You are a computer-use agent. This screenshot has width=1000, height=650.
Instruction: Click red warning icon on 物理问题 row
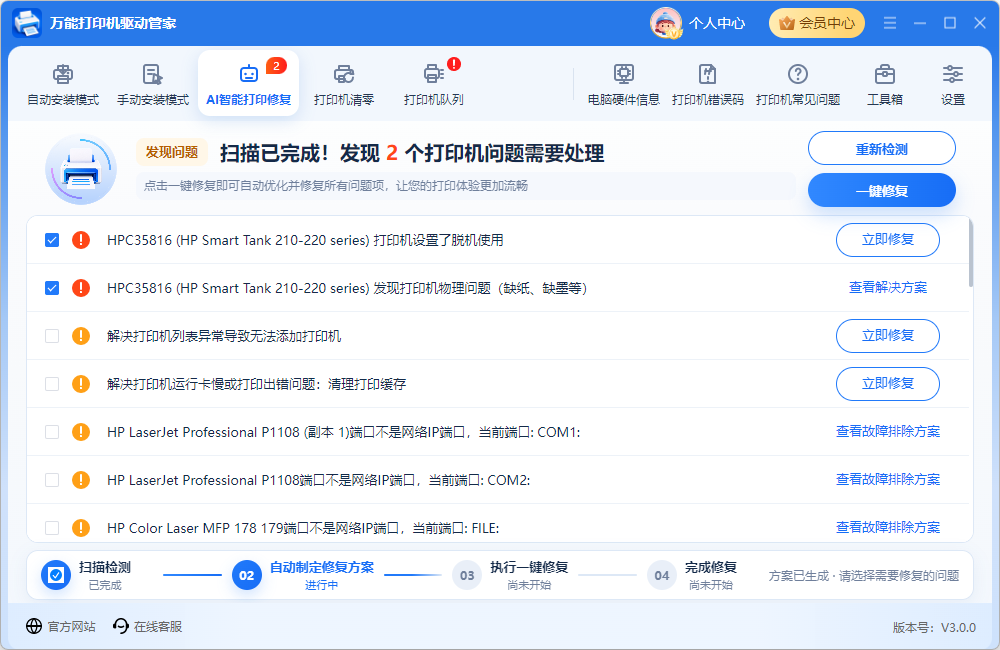click(81, 288)
